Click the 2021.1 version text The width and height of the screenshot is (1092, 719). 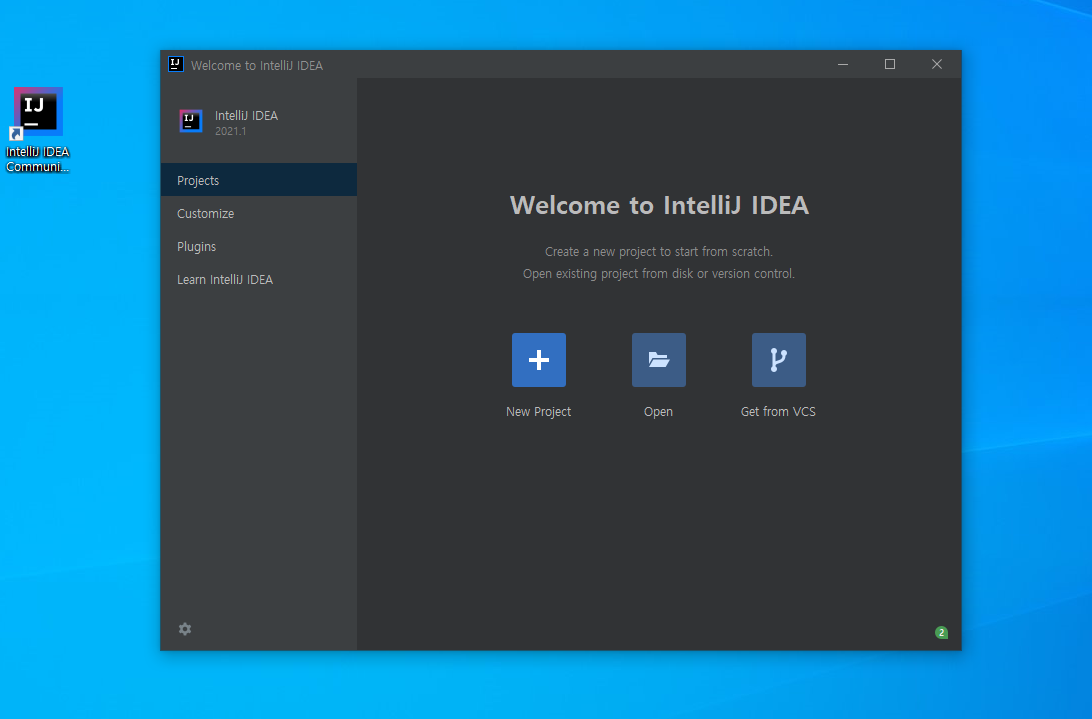231,131
